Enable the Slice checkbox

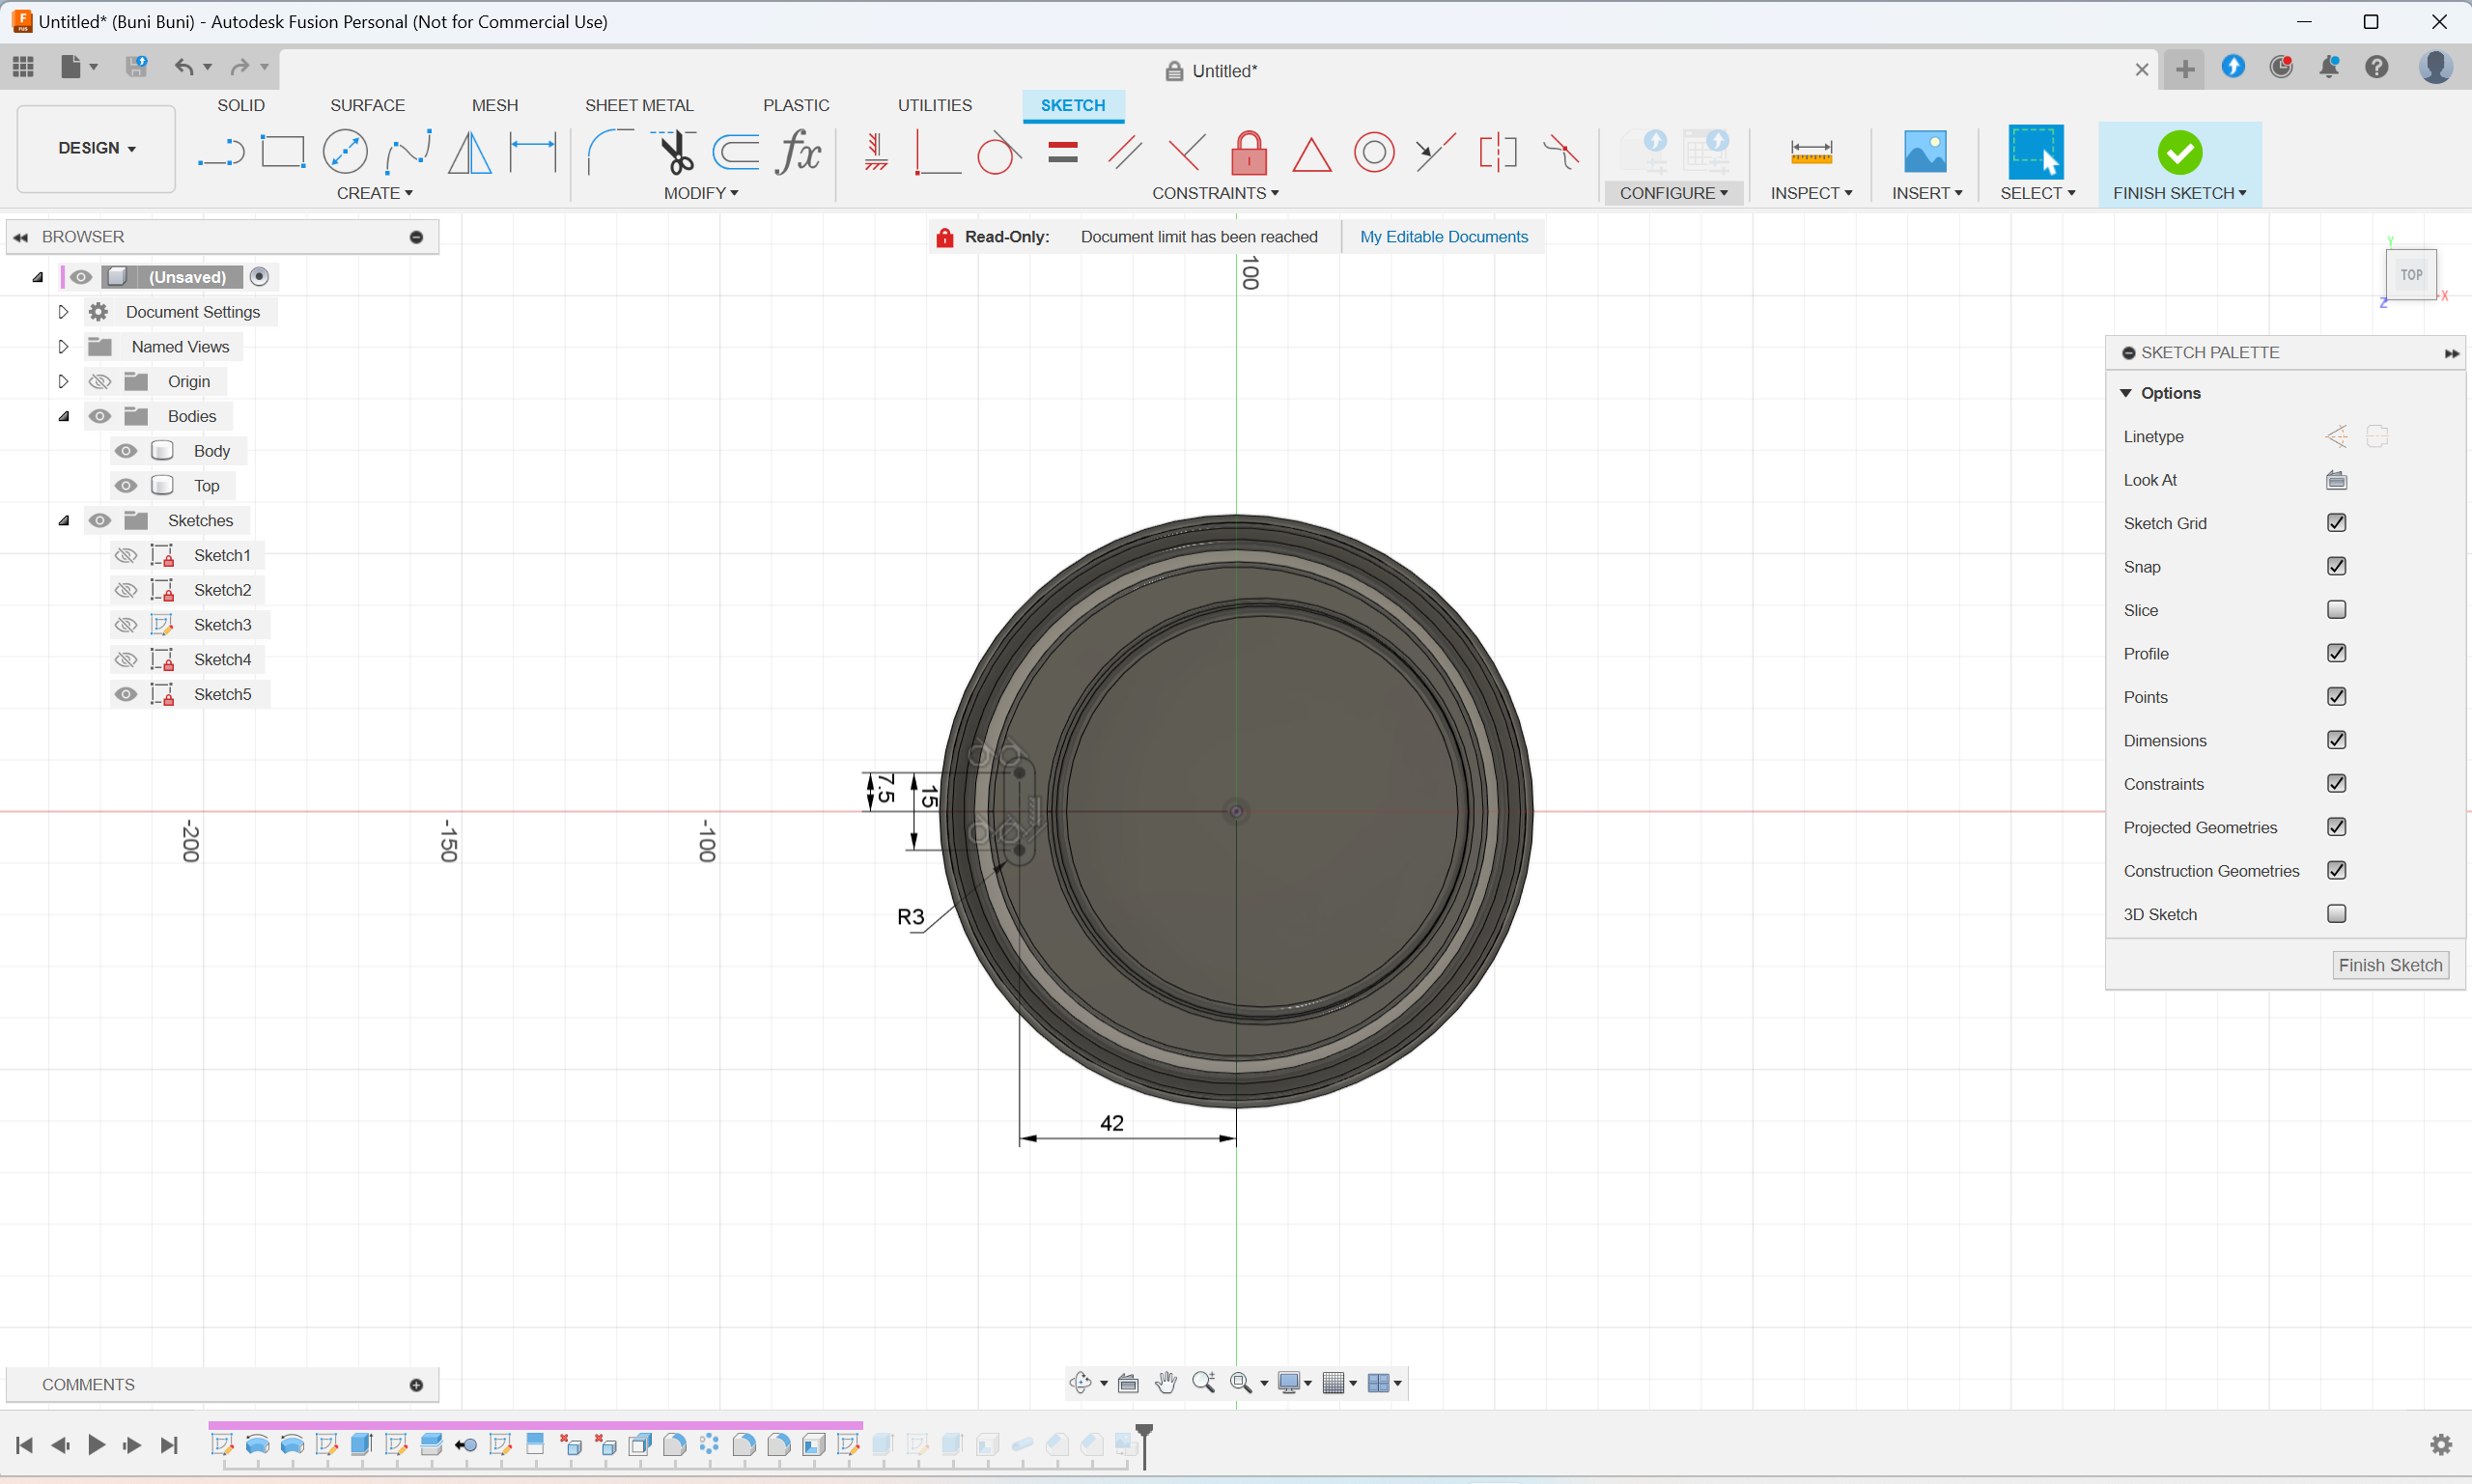click(2336, 610)
